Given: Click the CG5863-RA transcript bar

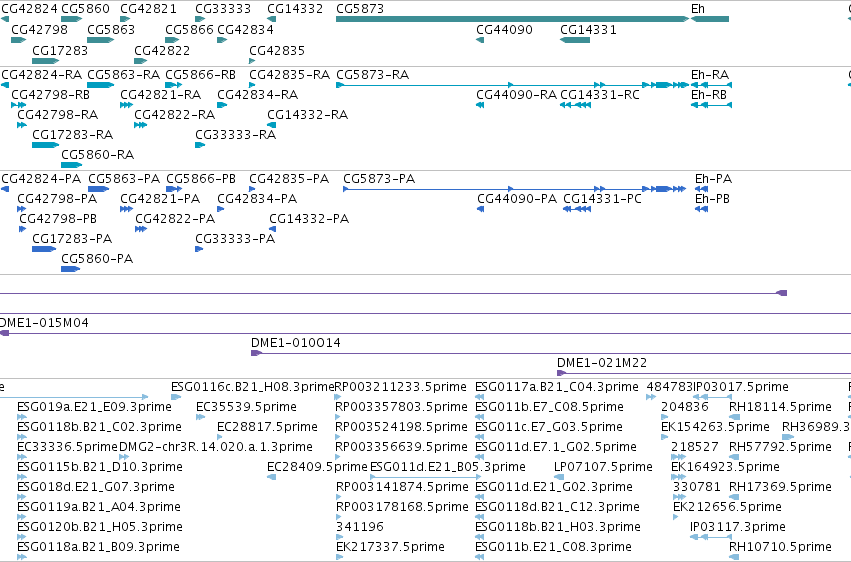Looking at the screenshot, I should (x=100, y=85).
